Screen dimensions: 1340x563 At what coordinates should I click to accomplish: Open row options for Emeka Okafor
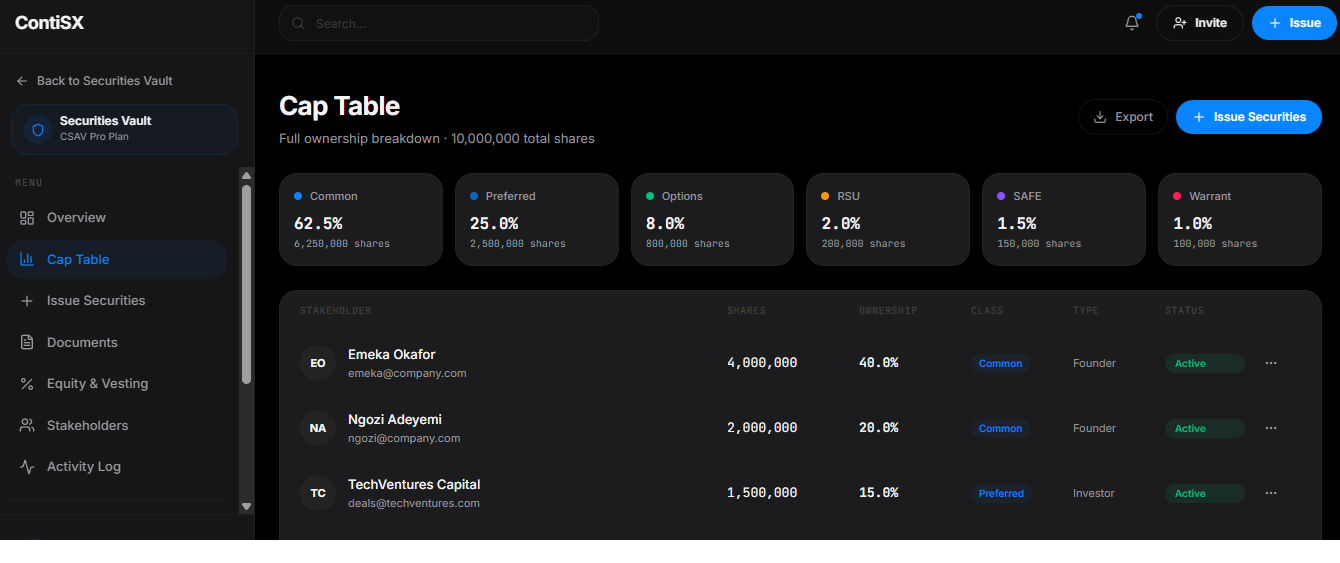click(1271, 363)
